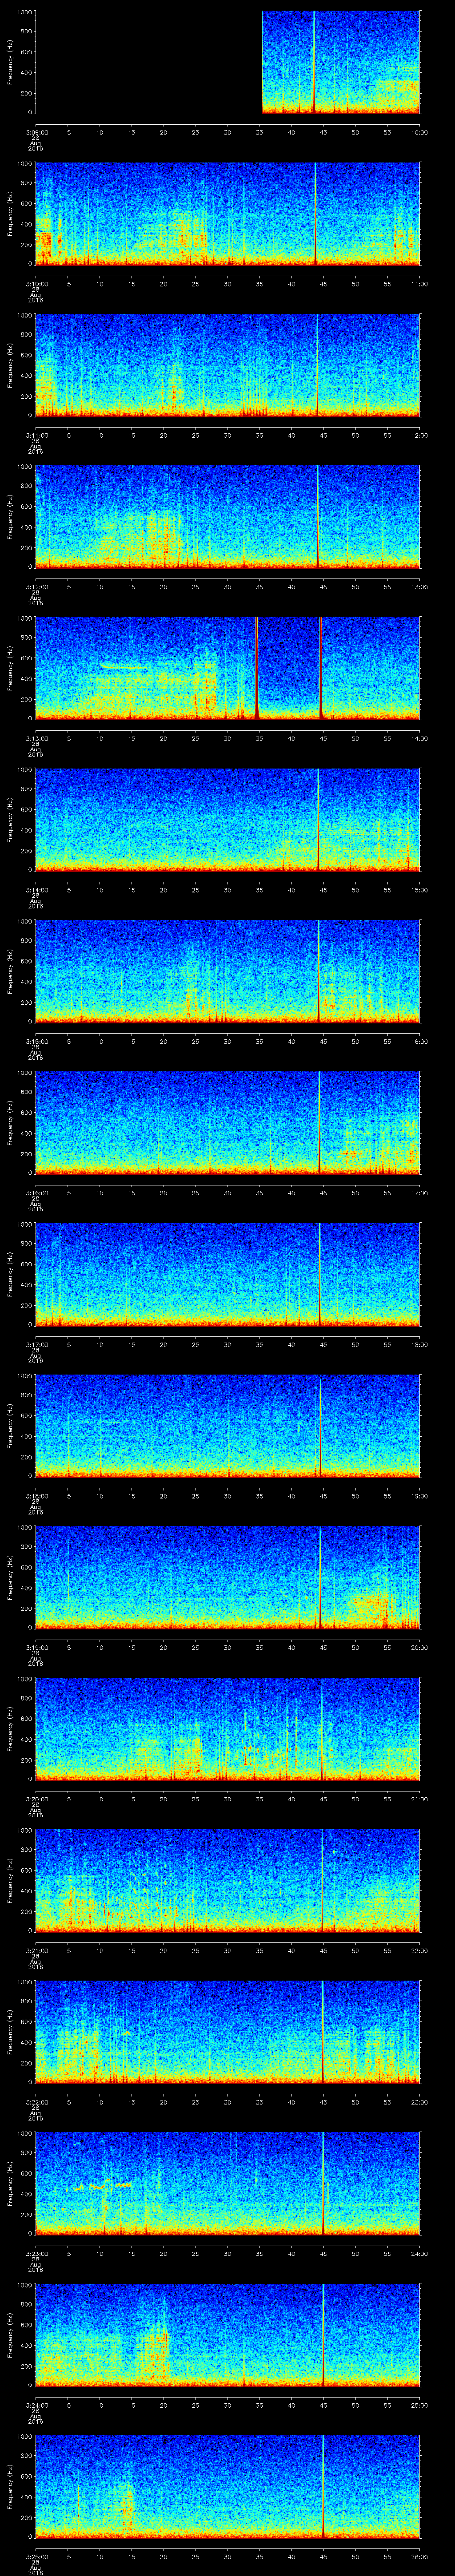
Task: Select the spectrogram panel starting at 3:16:00
Action: point(228,1123)
